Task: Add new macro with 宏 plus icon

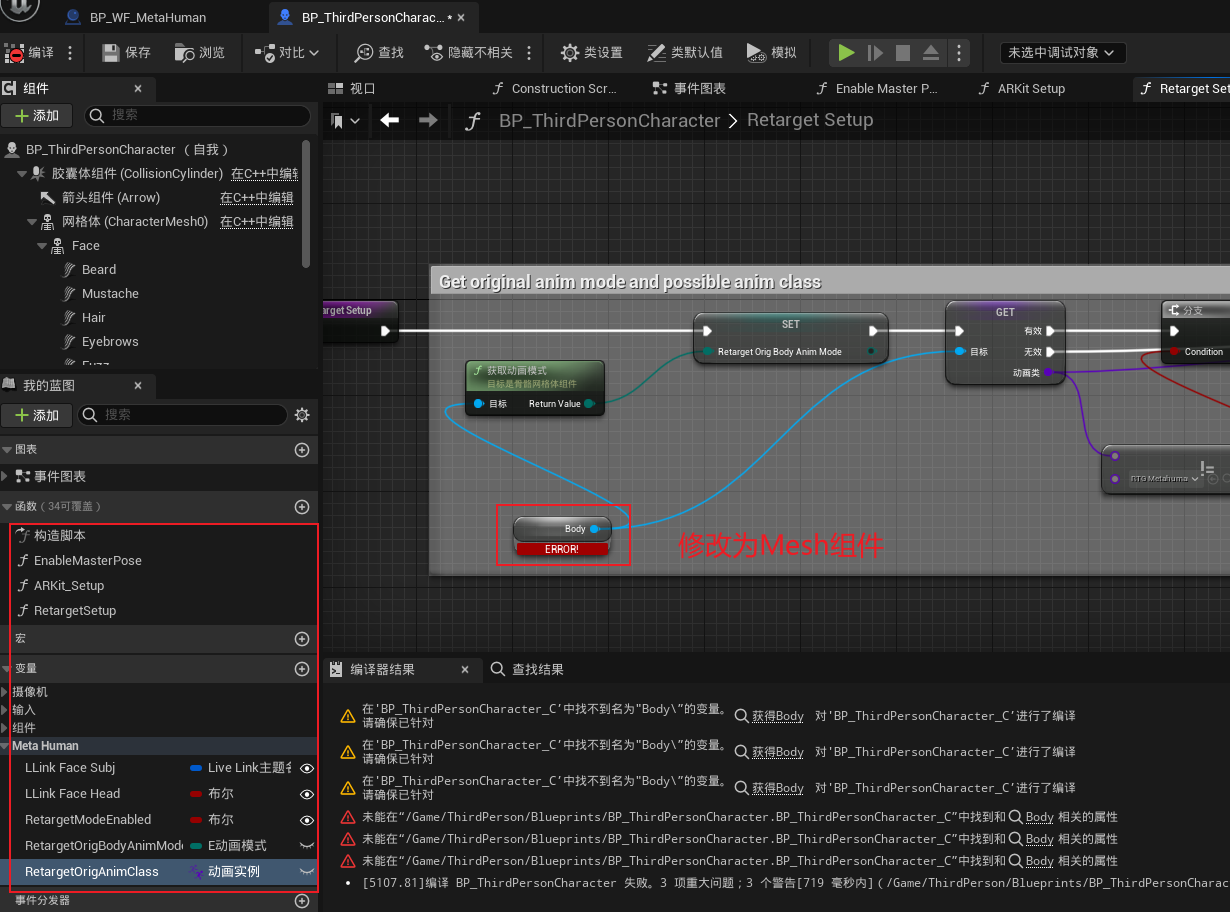Action: pyautogui.click(x=302, y=638)
